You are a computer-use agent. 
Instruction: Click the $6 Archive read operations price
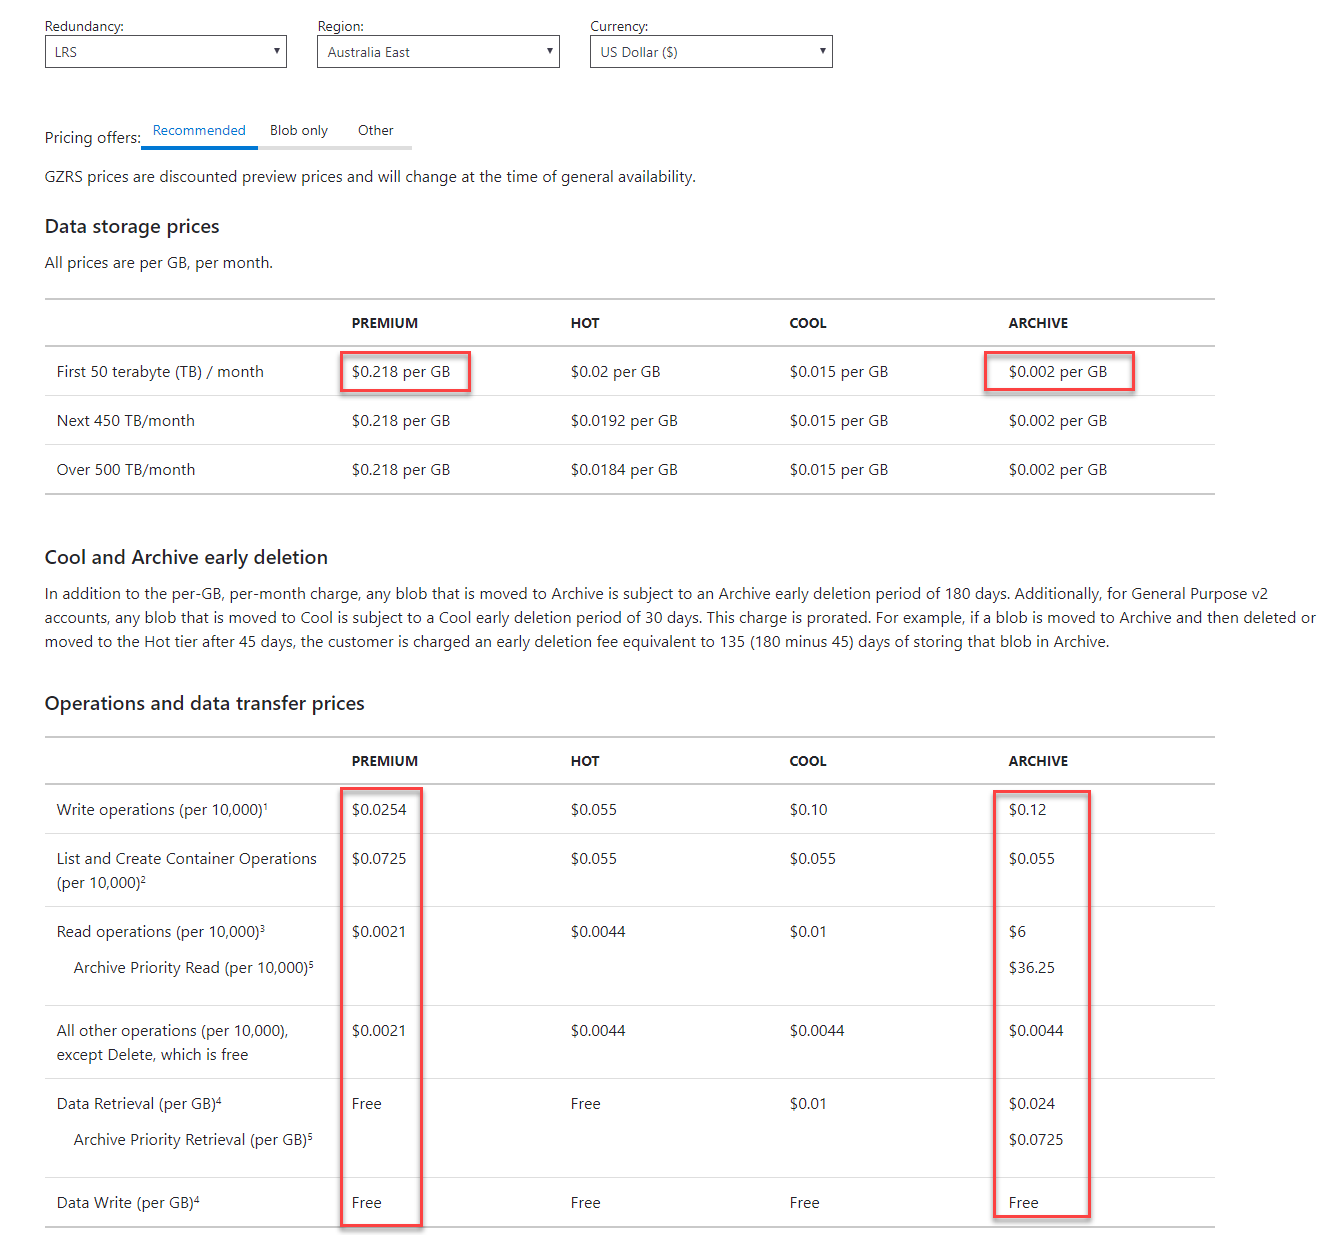pos(1017,932)
